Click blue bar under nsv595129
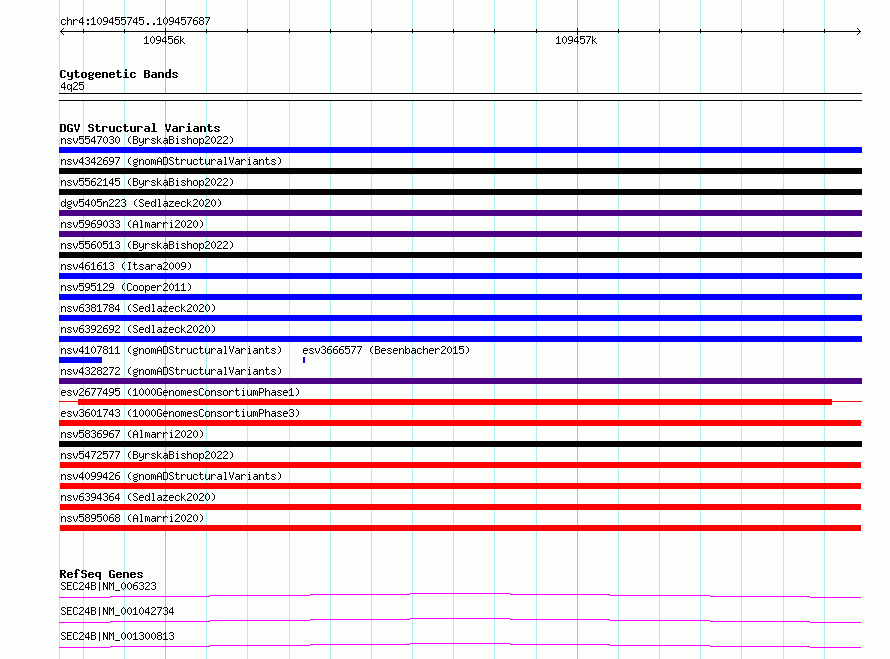The image size is (890, 659). (x=460, y=297)
